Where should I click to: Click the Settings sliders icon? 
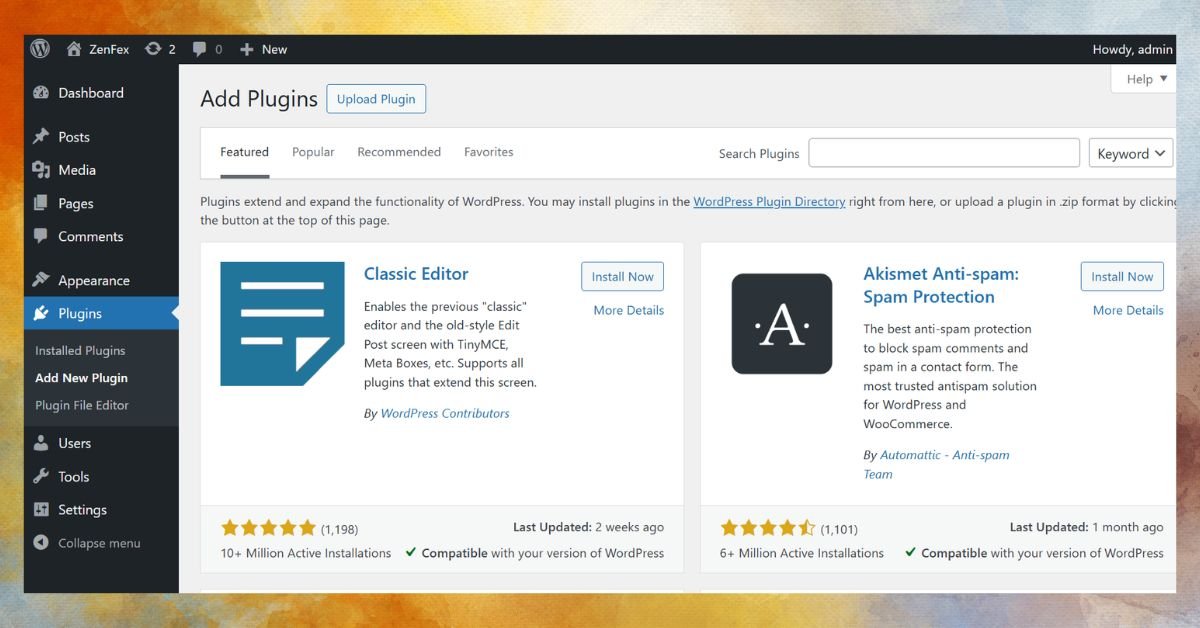41,510
